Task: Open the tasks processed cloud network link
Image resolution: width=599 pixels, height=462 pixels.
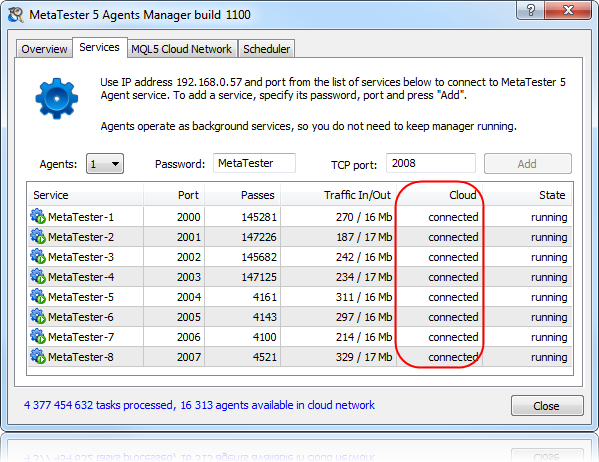Action: click(x=199, y=405)
